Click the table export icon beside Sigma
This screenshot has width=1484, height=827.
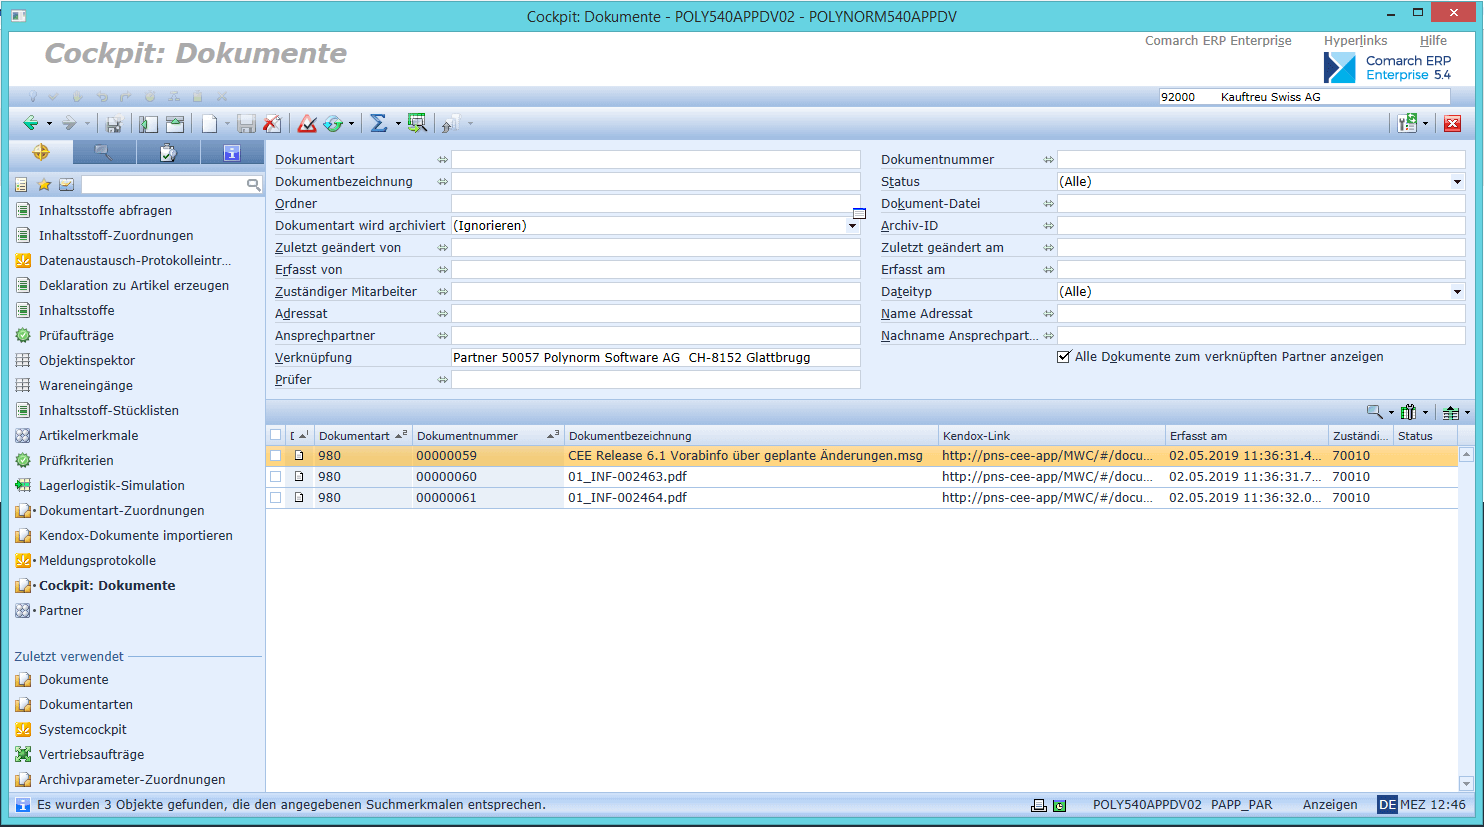(x=417, y=123)
